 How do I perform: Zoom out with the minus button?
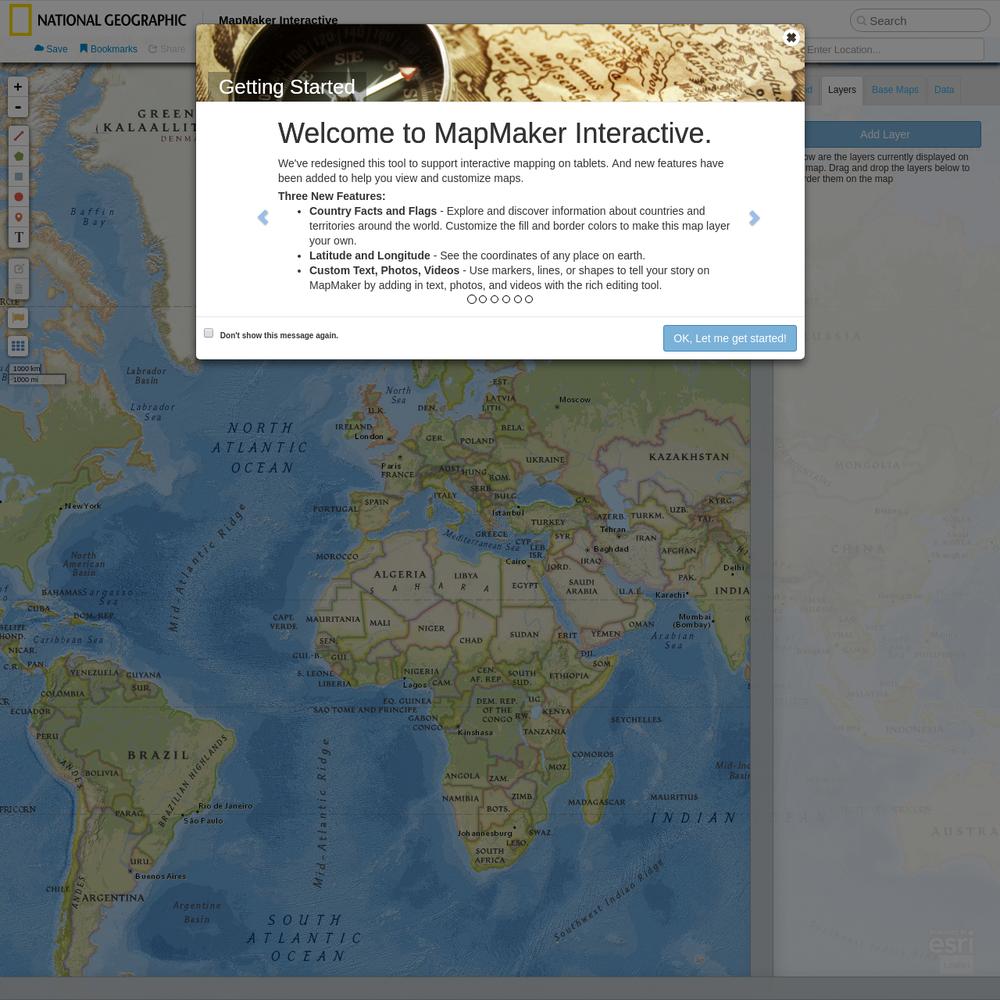(x=18, y=107)
